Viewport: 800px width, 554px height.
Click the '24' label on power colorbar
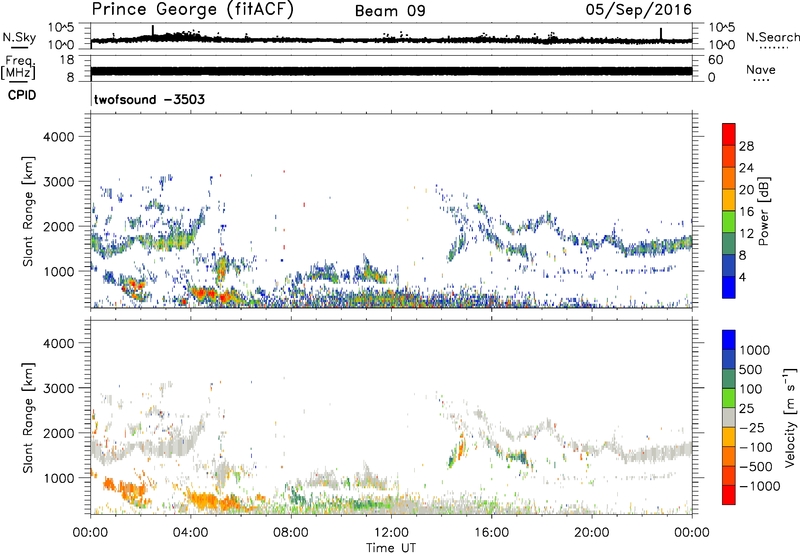746,168
